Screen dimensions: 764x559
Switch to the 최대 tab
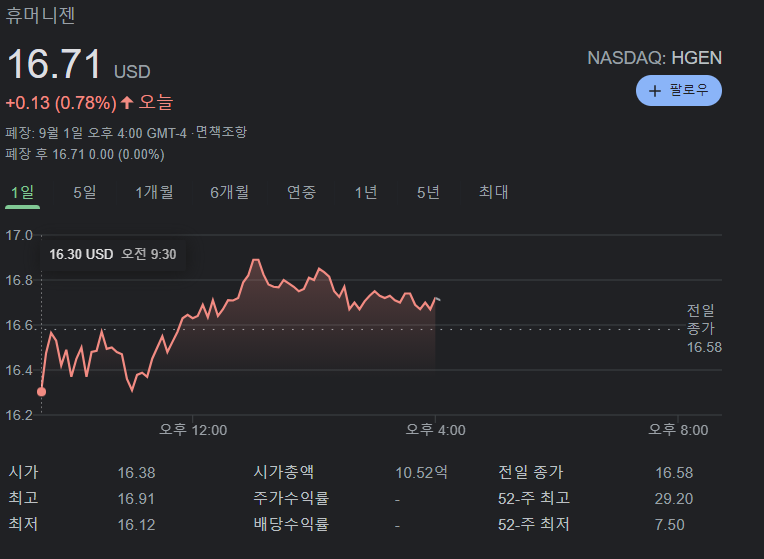(x=493, y=193)
